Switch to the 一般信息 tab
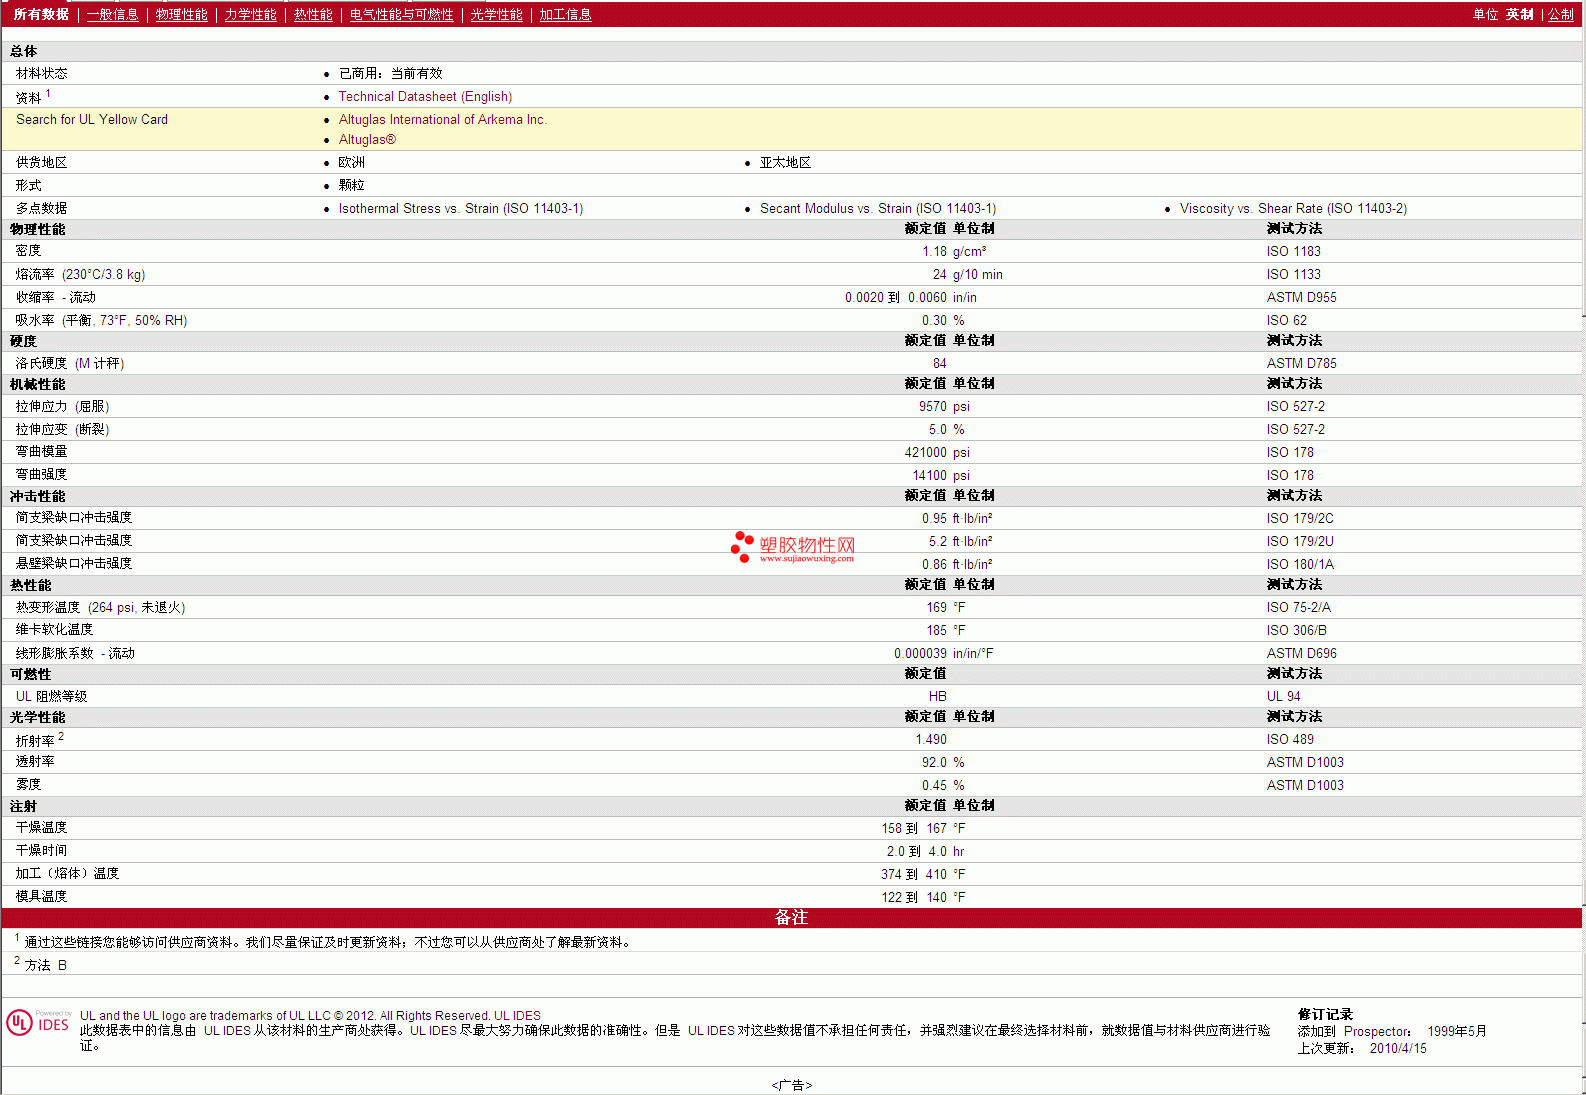 click(112, 15)
